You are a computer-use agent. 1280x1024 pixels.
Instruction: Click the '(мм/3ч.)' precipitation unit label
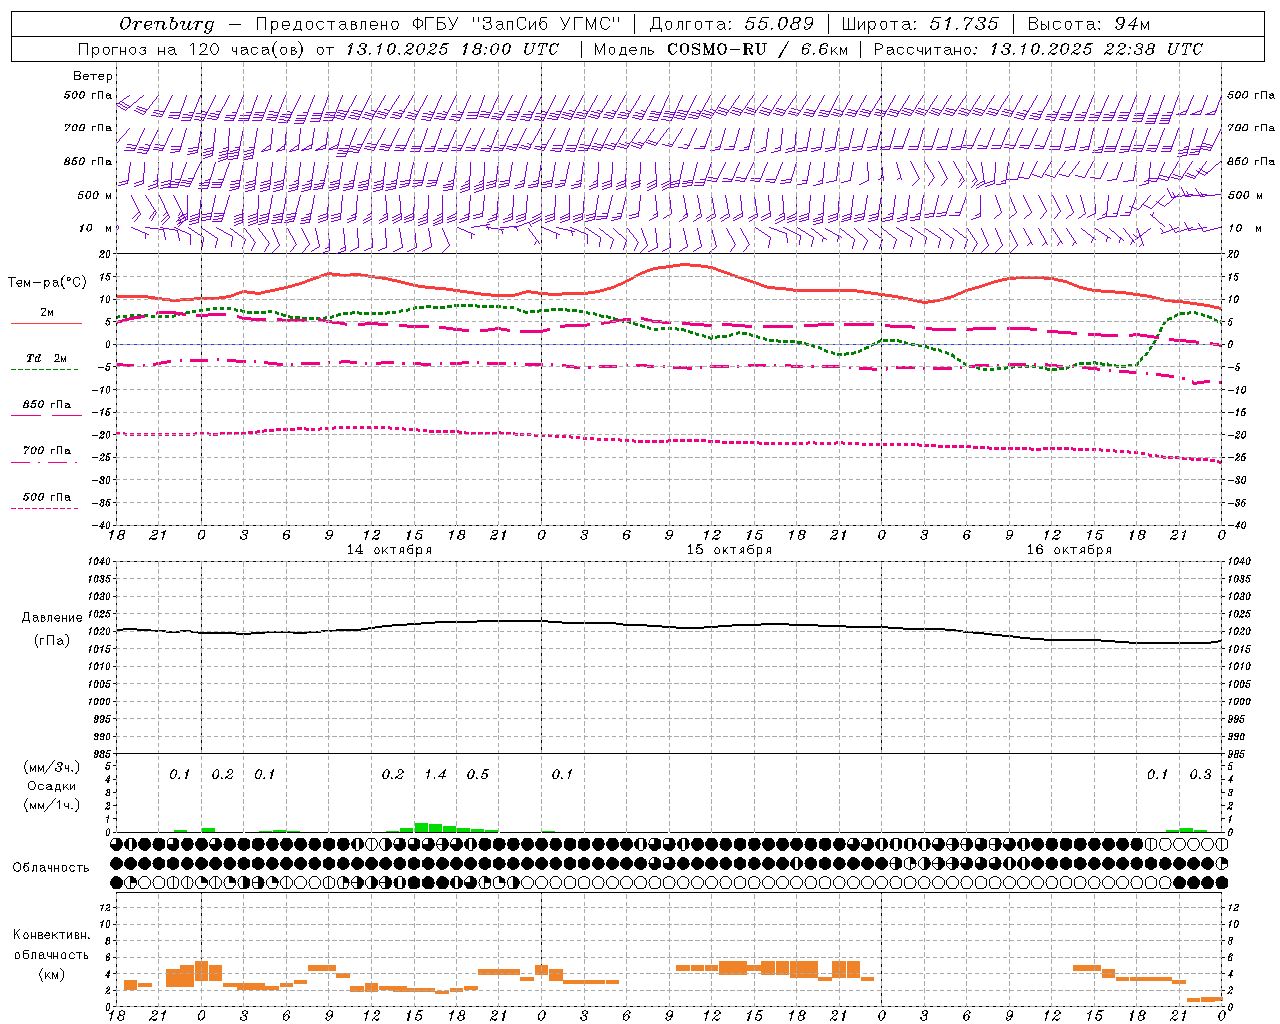(x=52, y=767)
